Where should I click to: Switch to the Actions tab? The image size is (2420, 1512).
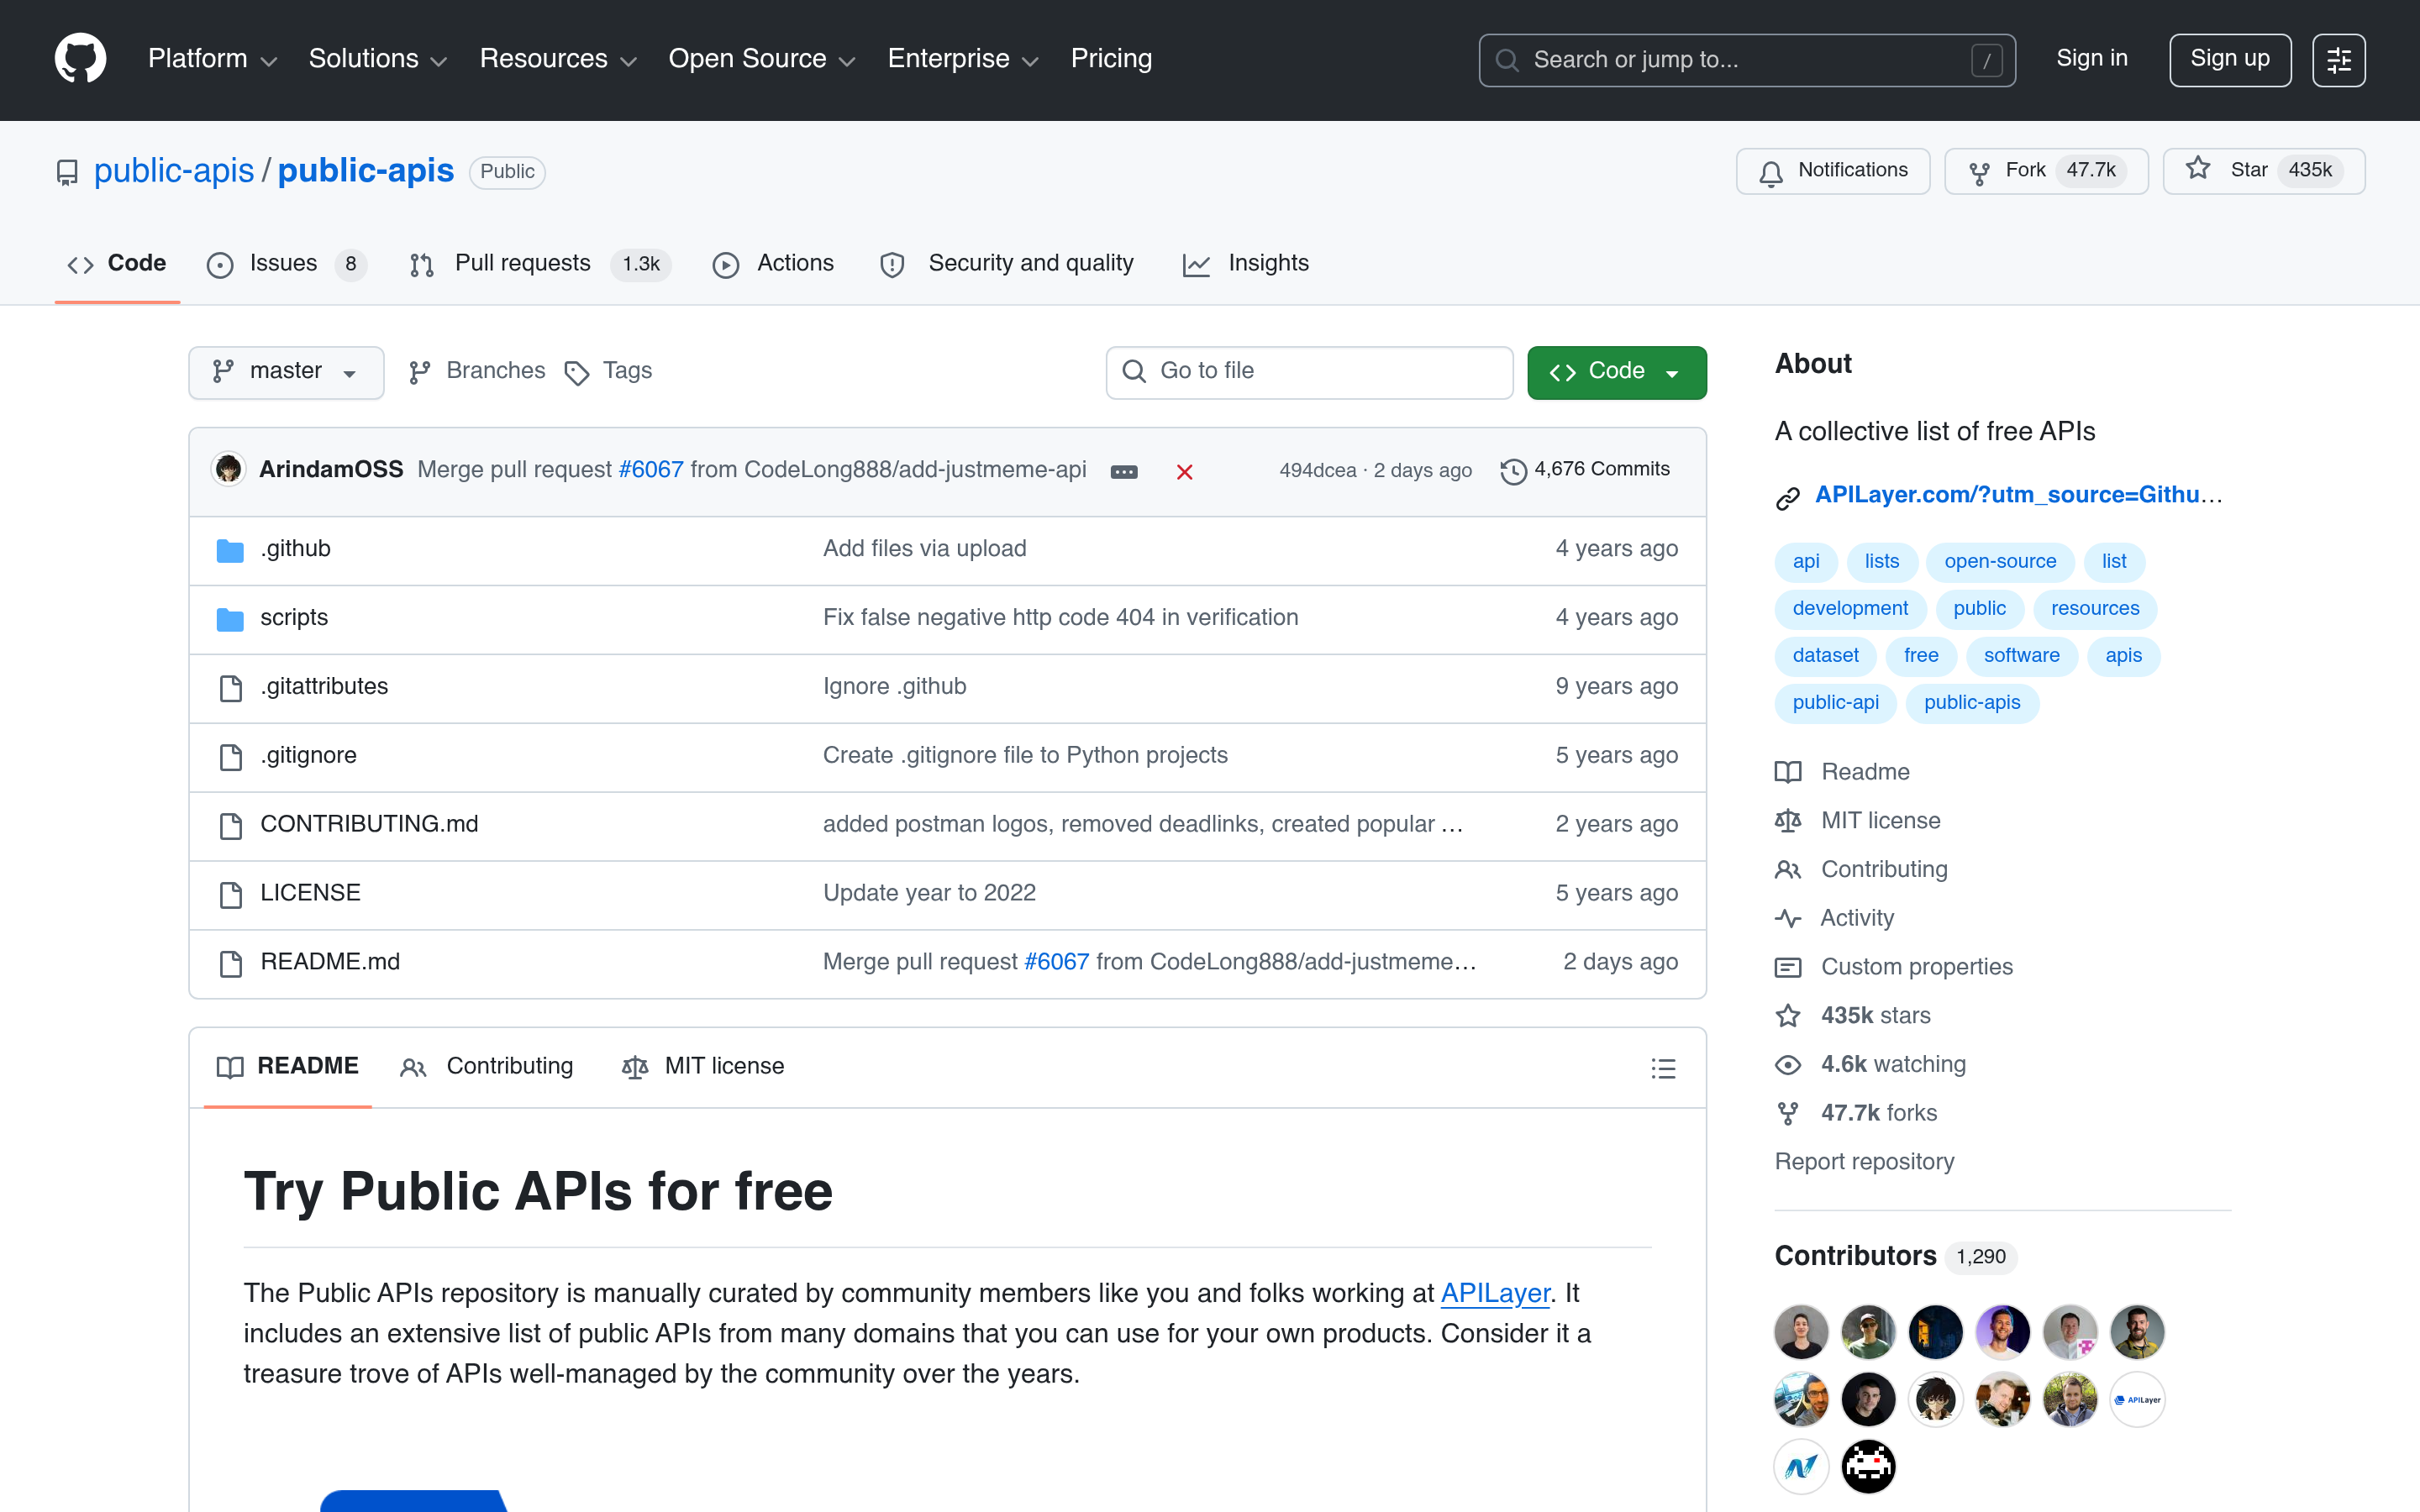773,264
